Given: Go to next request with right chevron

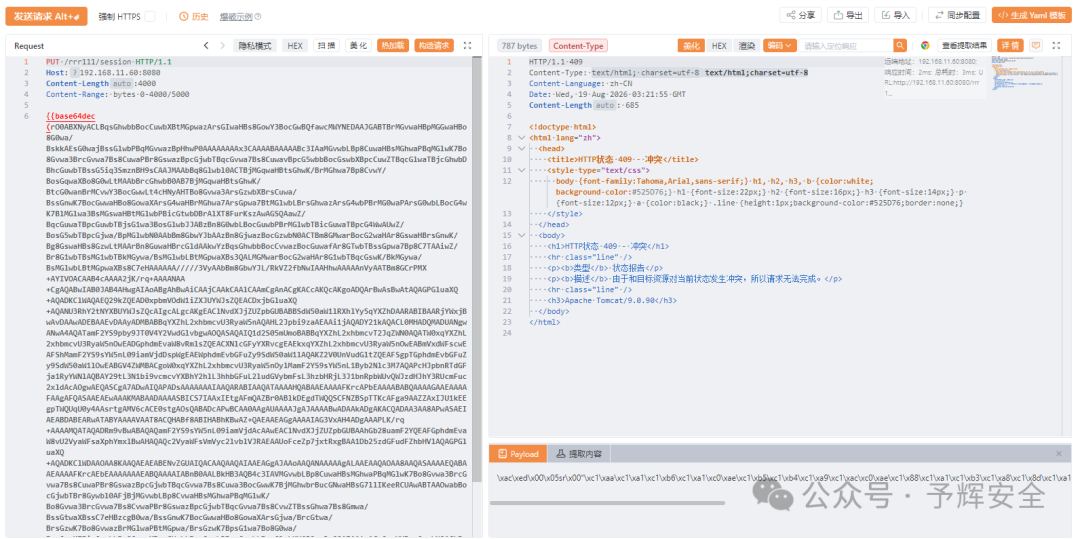Looking at the screenshot, I should click(222, 45).
